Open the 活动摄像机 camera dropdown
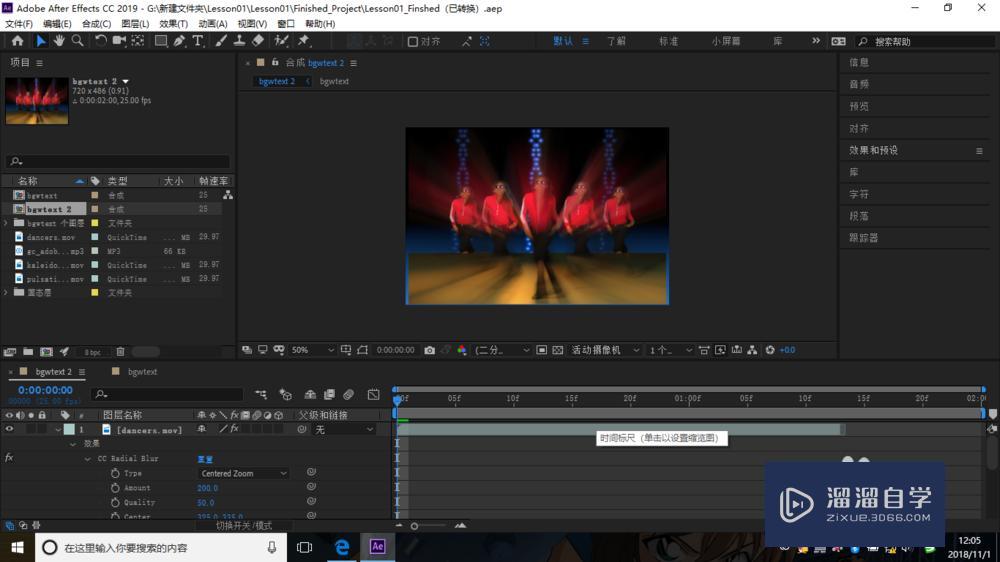Screen dimensions: 1000x562 click(x=605, y=350)
